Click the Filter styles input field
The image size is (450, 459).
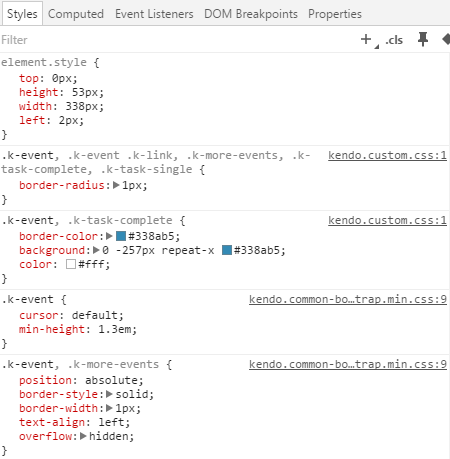177,40
